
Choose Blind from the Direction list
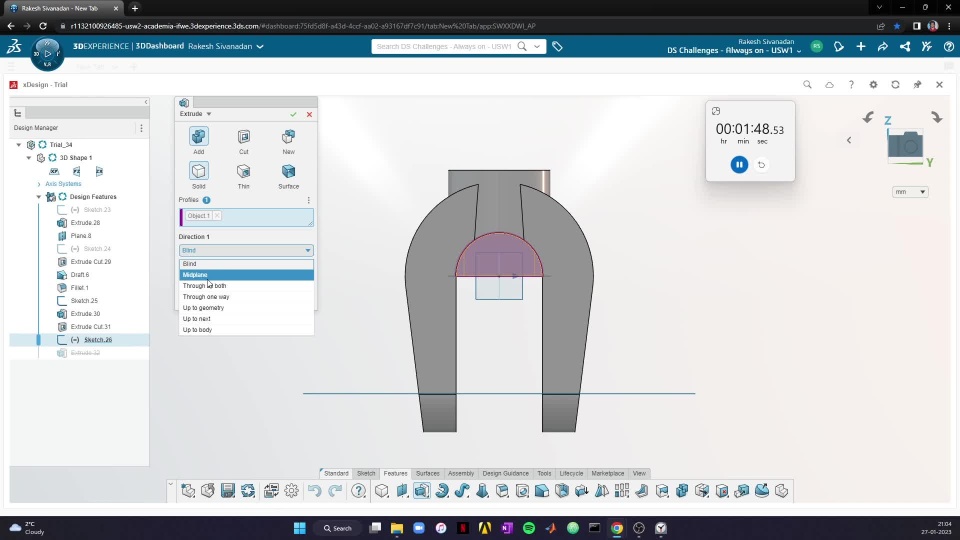[x=246, y=264]
